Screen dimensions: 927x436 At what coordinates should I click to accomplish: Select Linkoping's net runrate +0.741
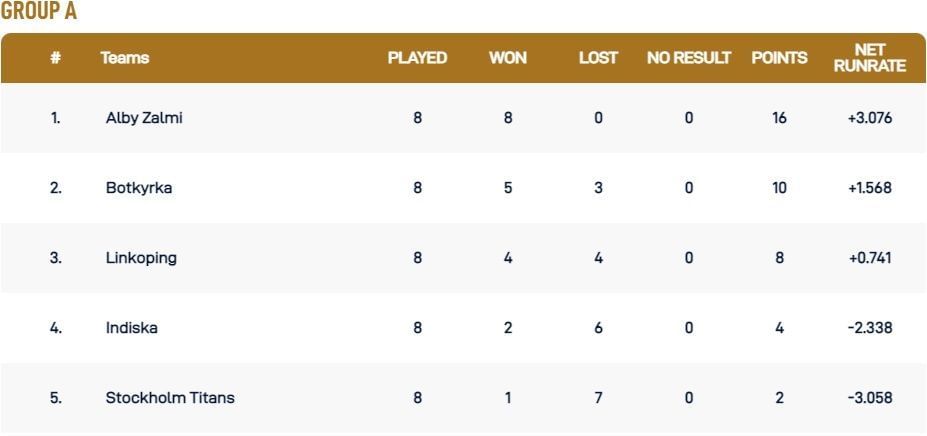click(x=869, y=258)
